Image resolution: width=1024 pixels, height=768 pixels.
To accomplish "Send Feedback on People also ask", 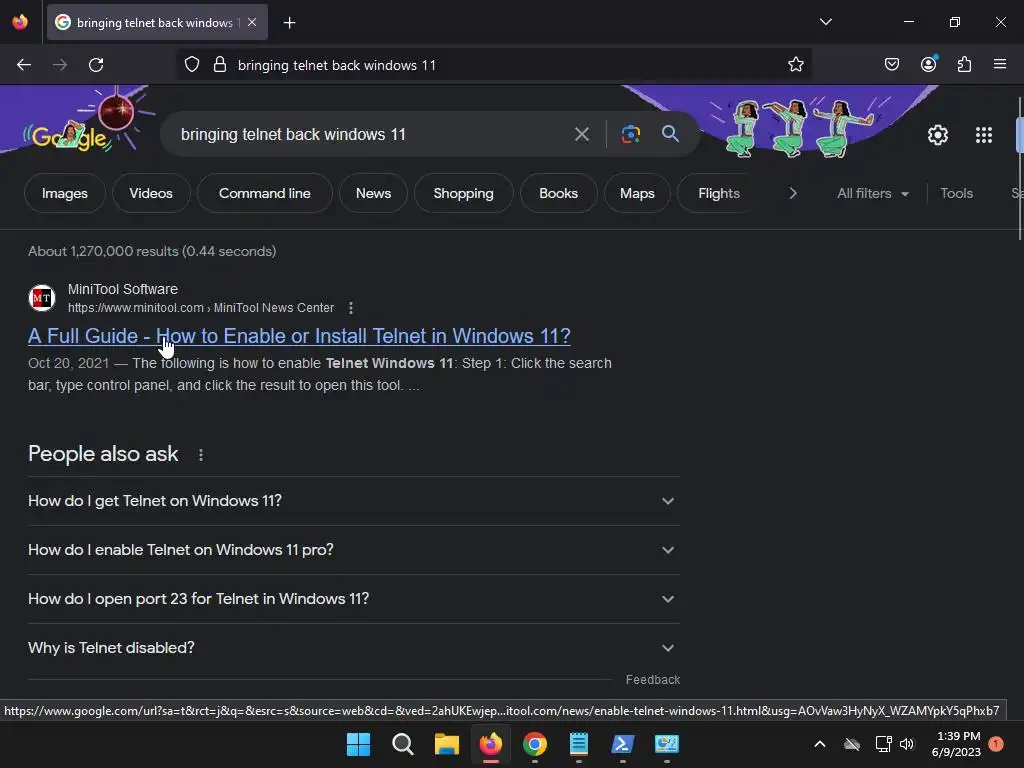I will [653, 680].
